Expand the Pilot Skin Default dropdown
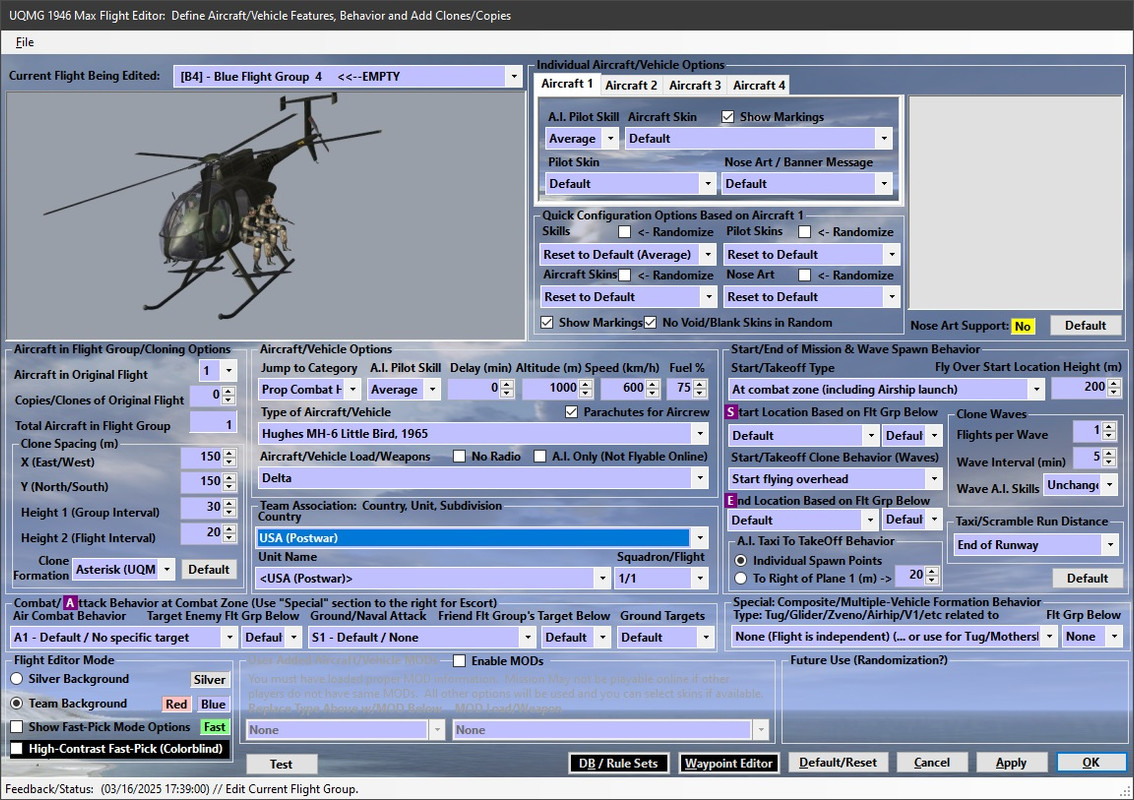 click(x=708, y=184)
